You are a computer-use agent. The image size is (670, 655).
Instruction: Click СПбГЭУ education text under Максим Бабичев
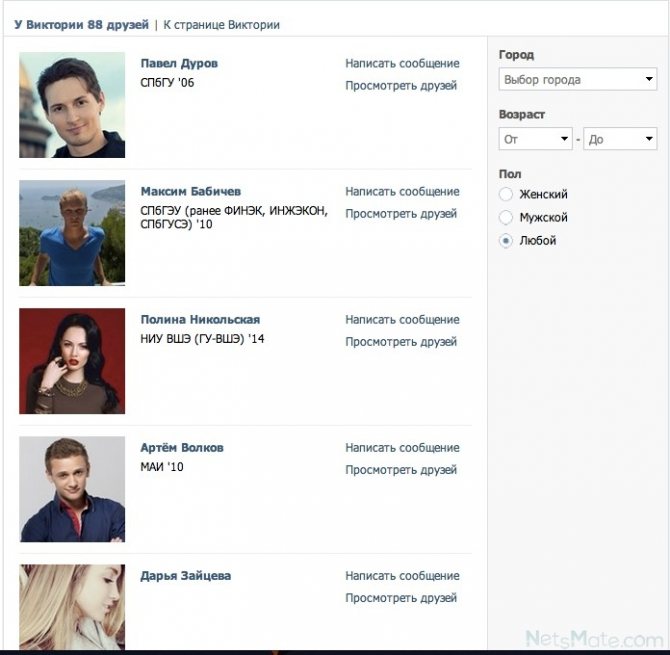(x=234, y=217)
